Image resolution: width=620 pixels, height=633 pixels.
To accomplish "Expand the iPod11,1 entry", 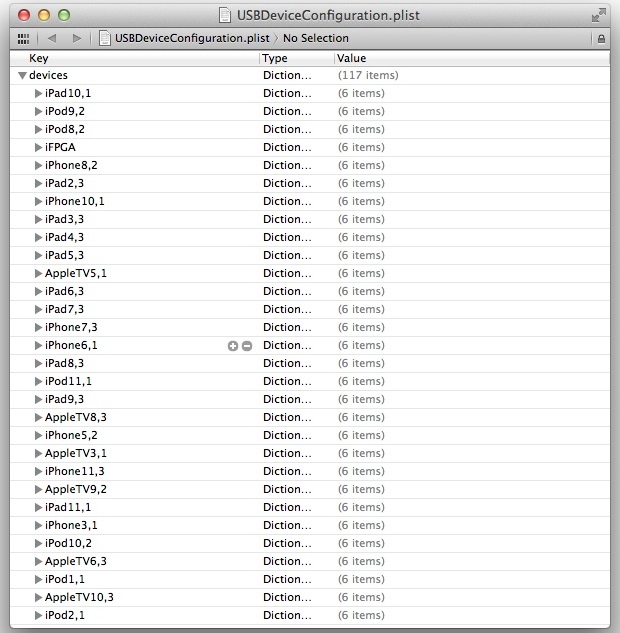I will 38,381.
